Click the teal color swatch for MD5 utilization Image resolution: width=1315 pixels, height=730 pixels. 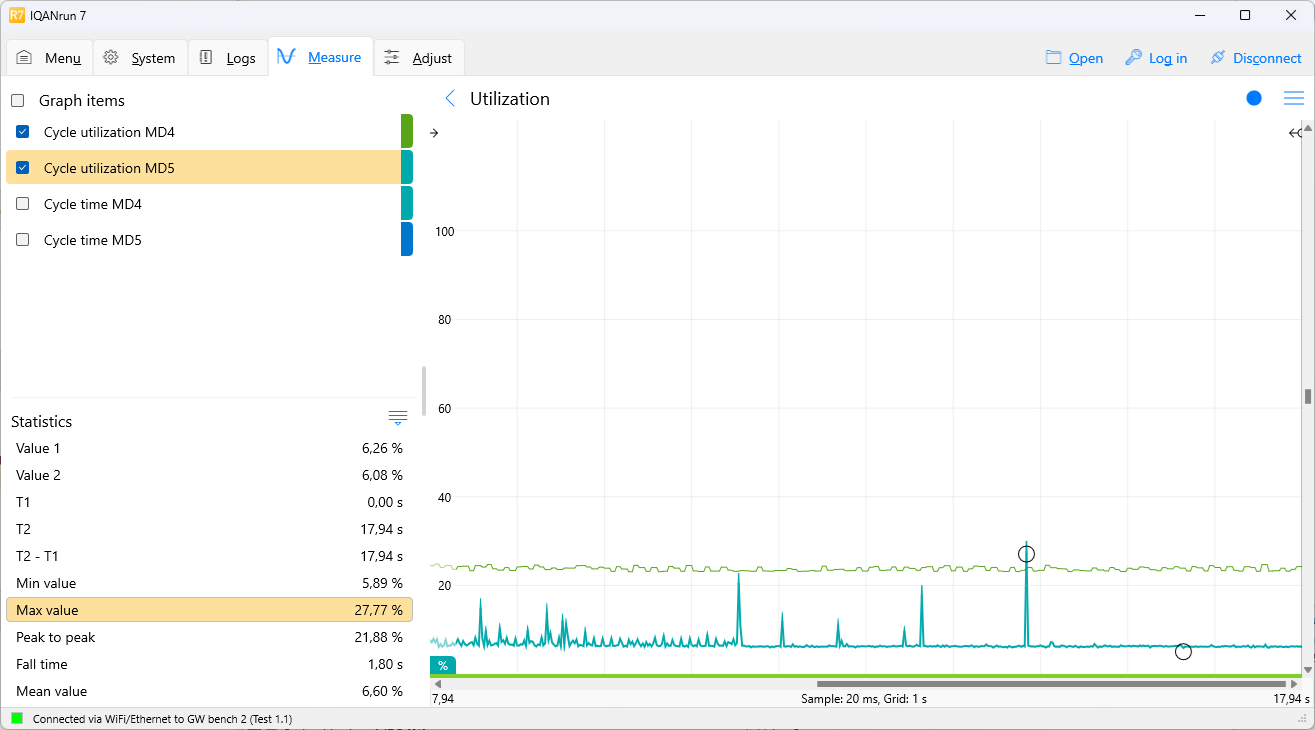(407, 168)
